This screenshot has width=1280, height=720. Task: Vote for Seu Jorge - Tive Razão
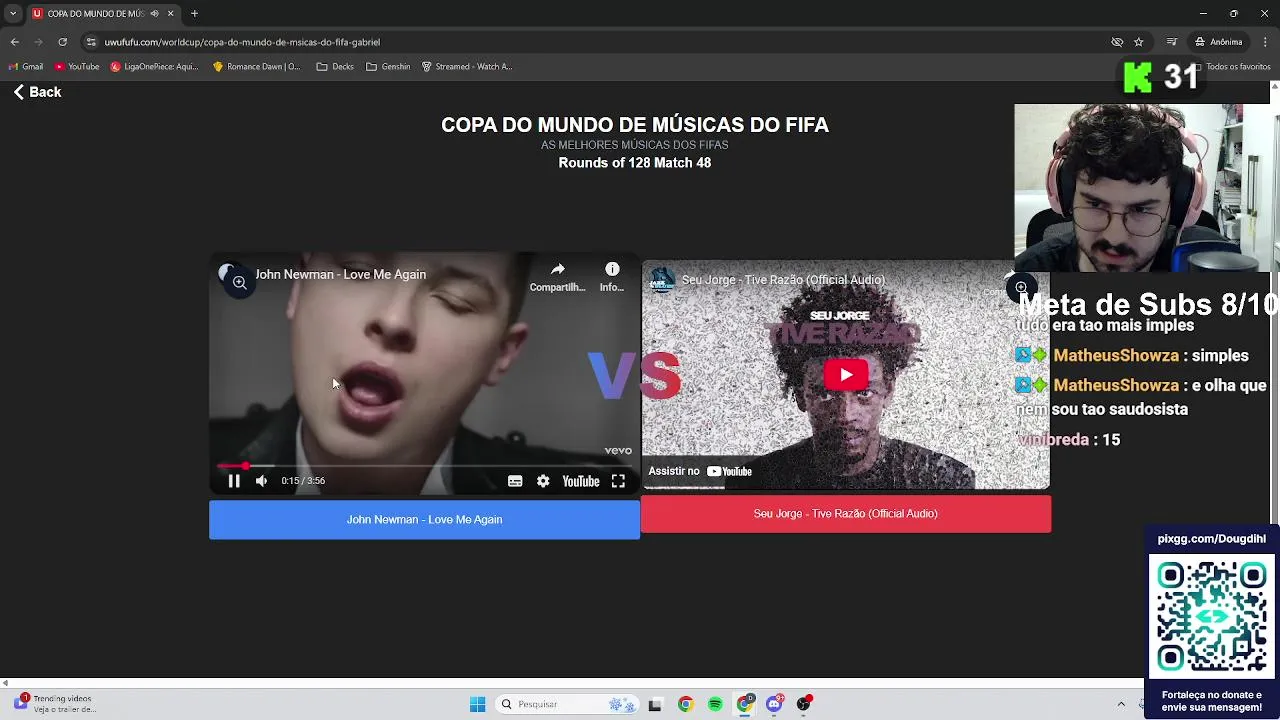click(846, 514)
